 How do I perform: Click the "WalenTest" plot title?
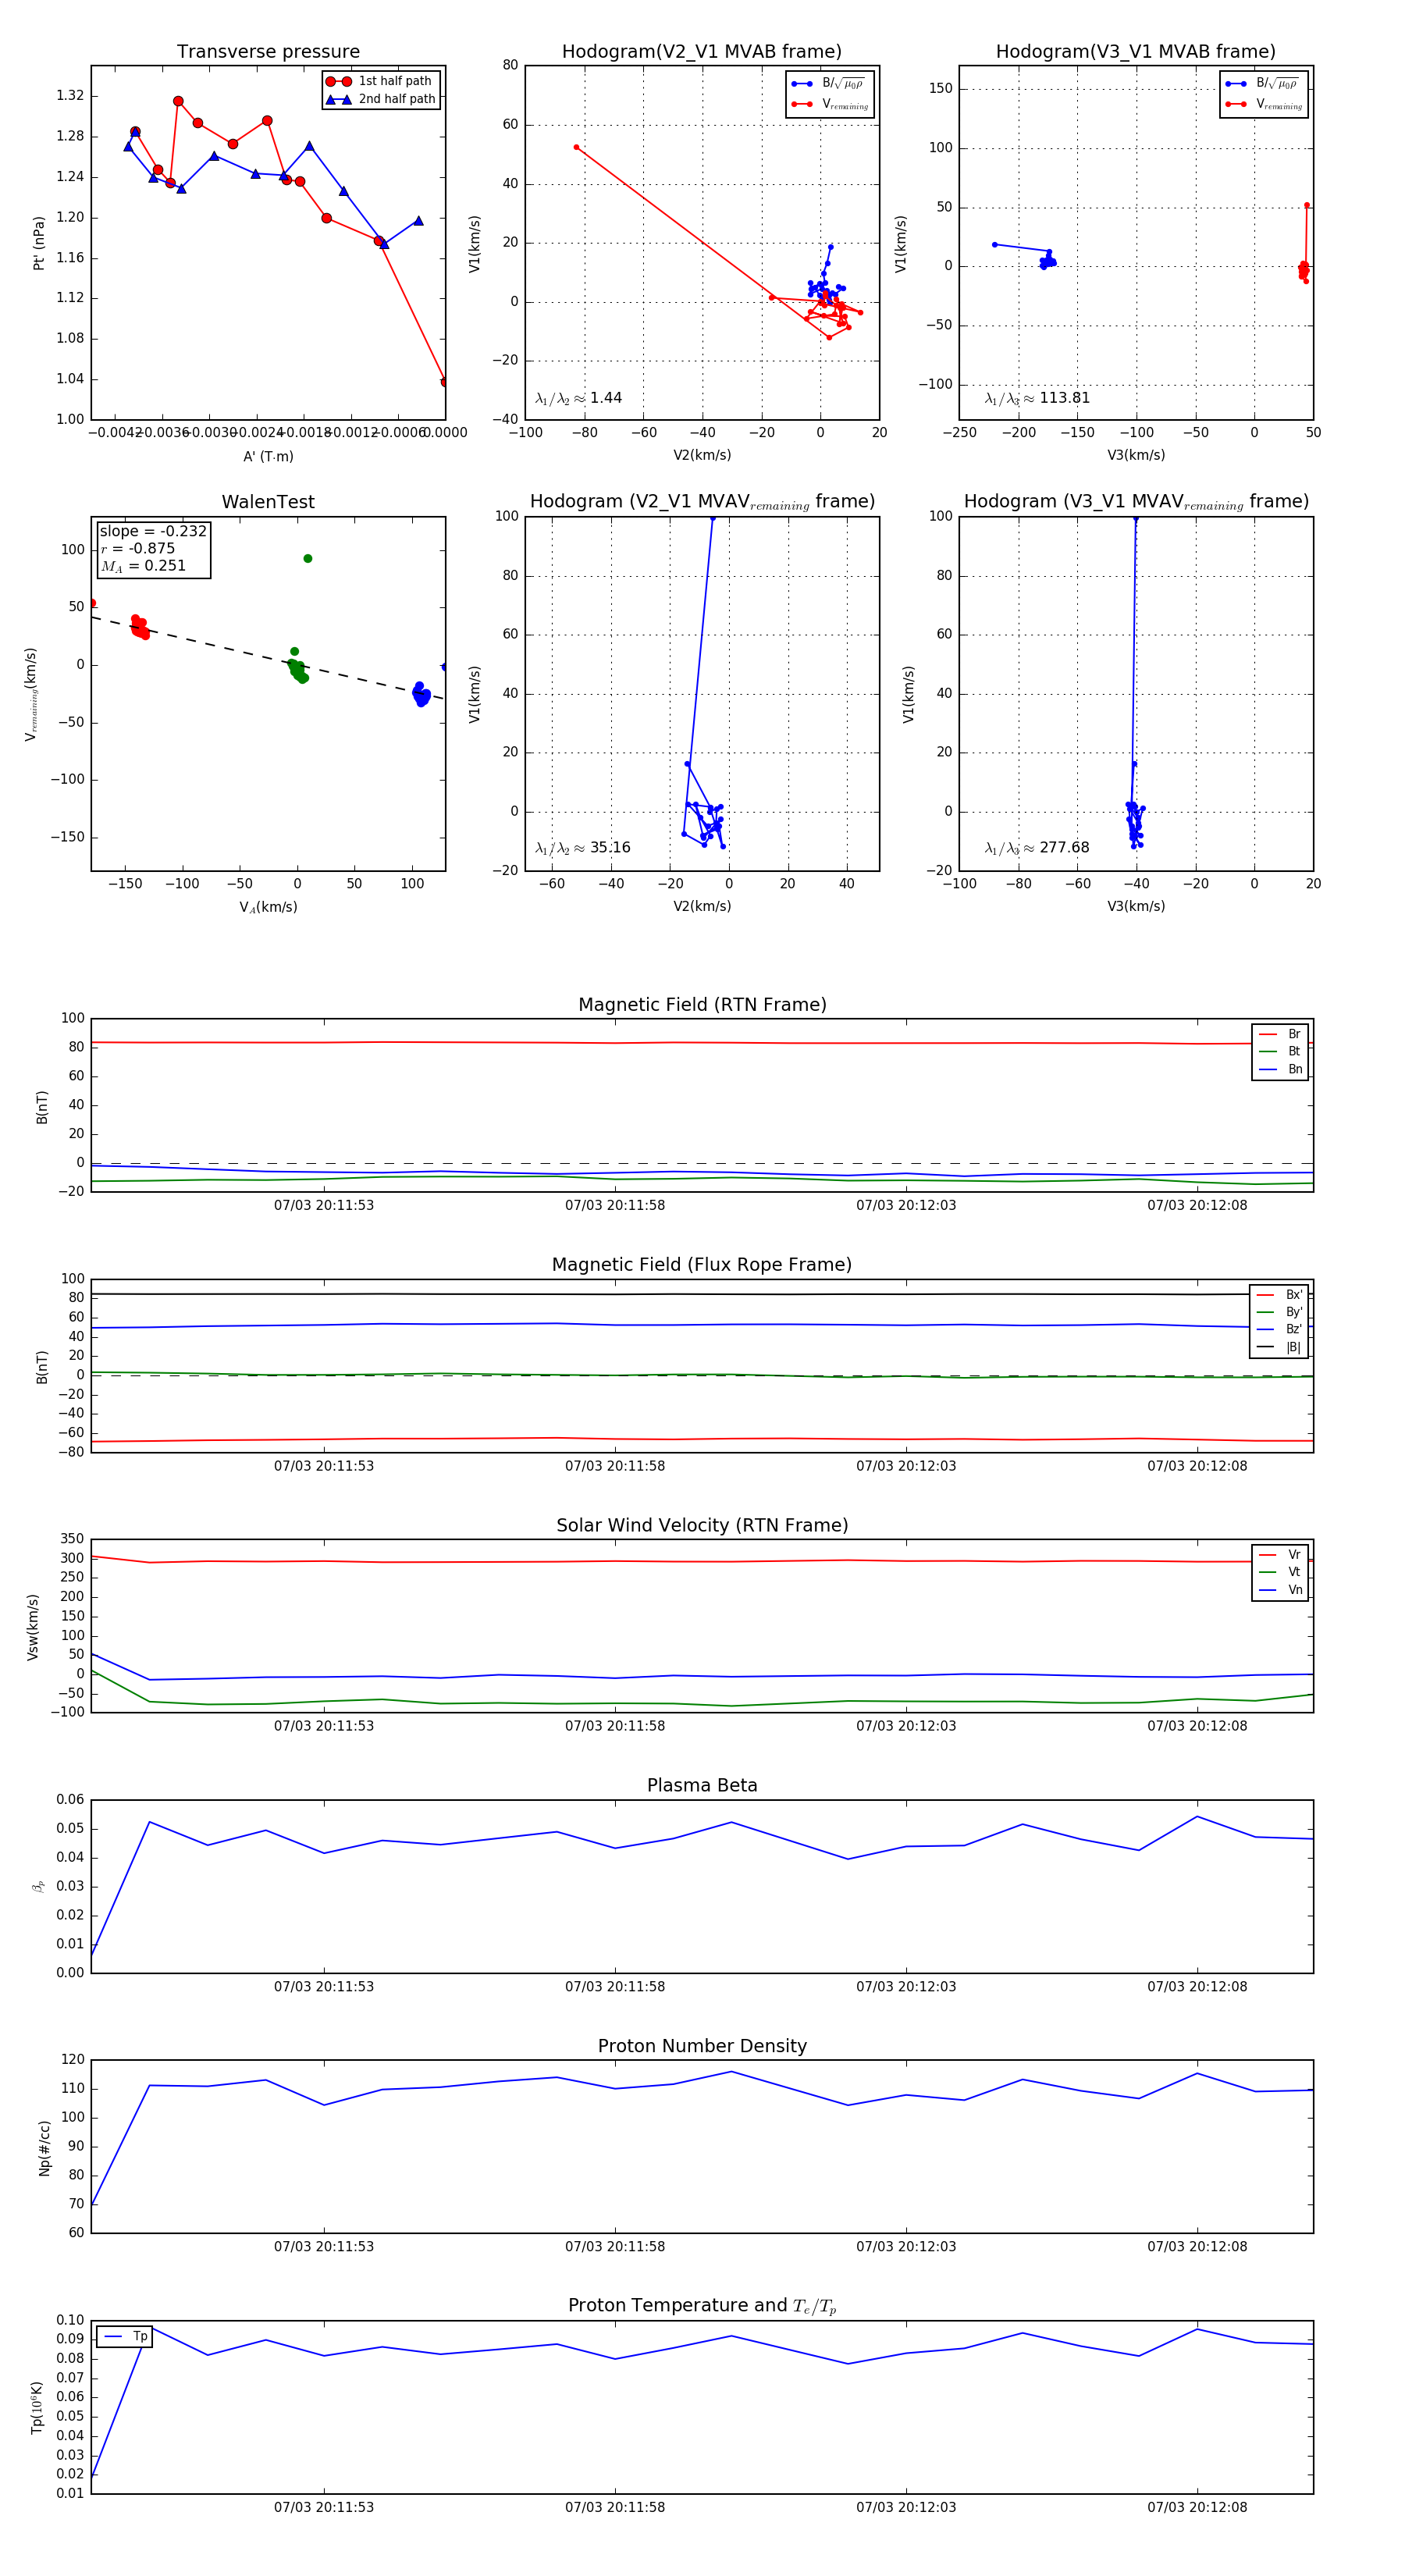coord(268,502)
